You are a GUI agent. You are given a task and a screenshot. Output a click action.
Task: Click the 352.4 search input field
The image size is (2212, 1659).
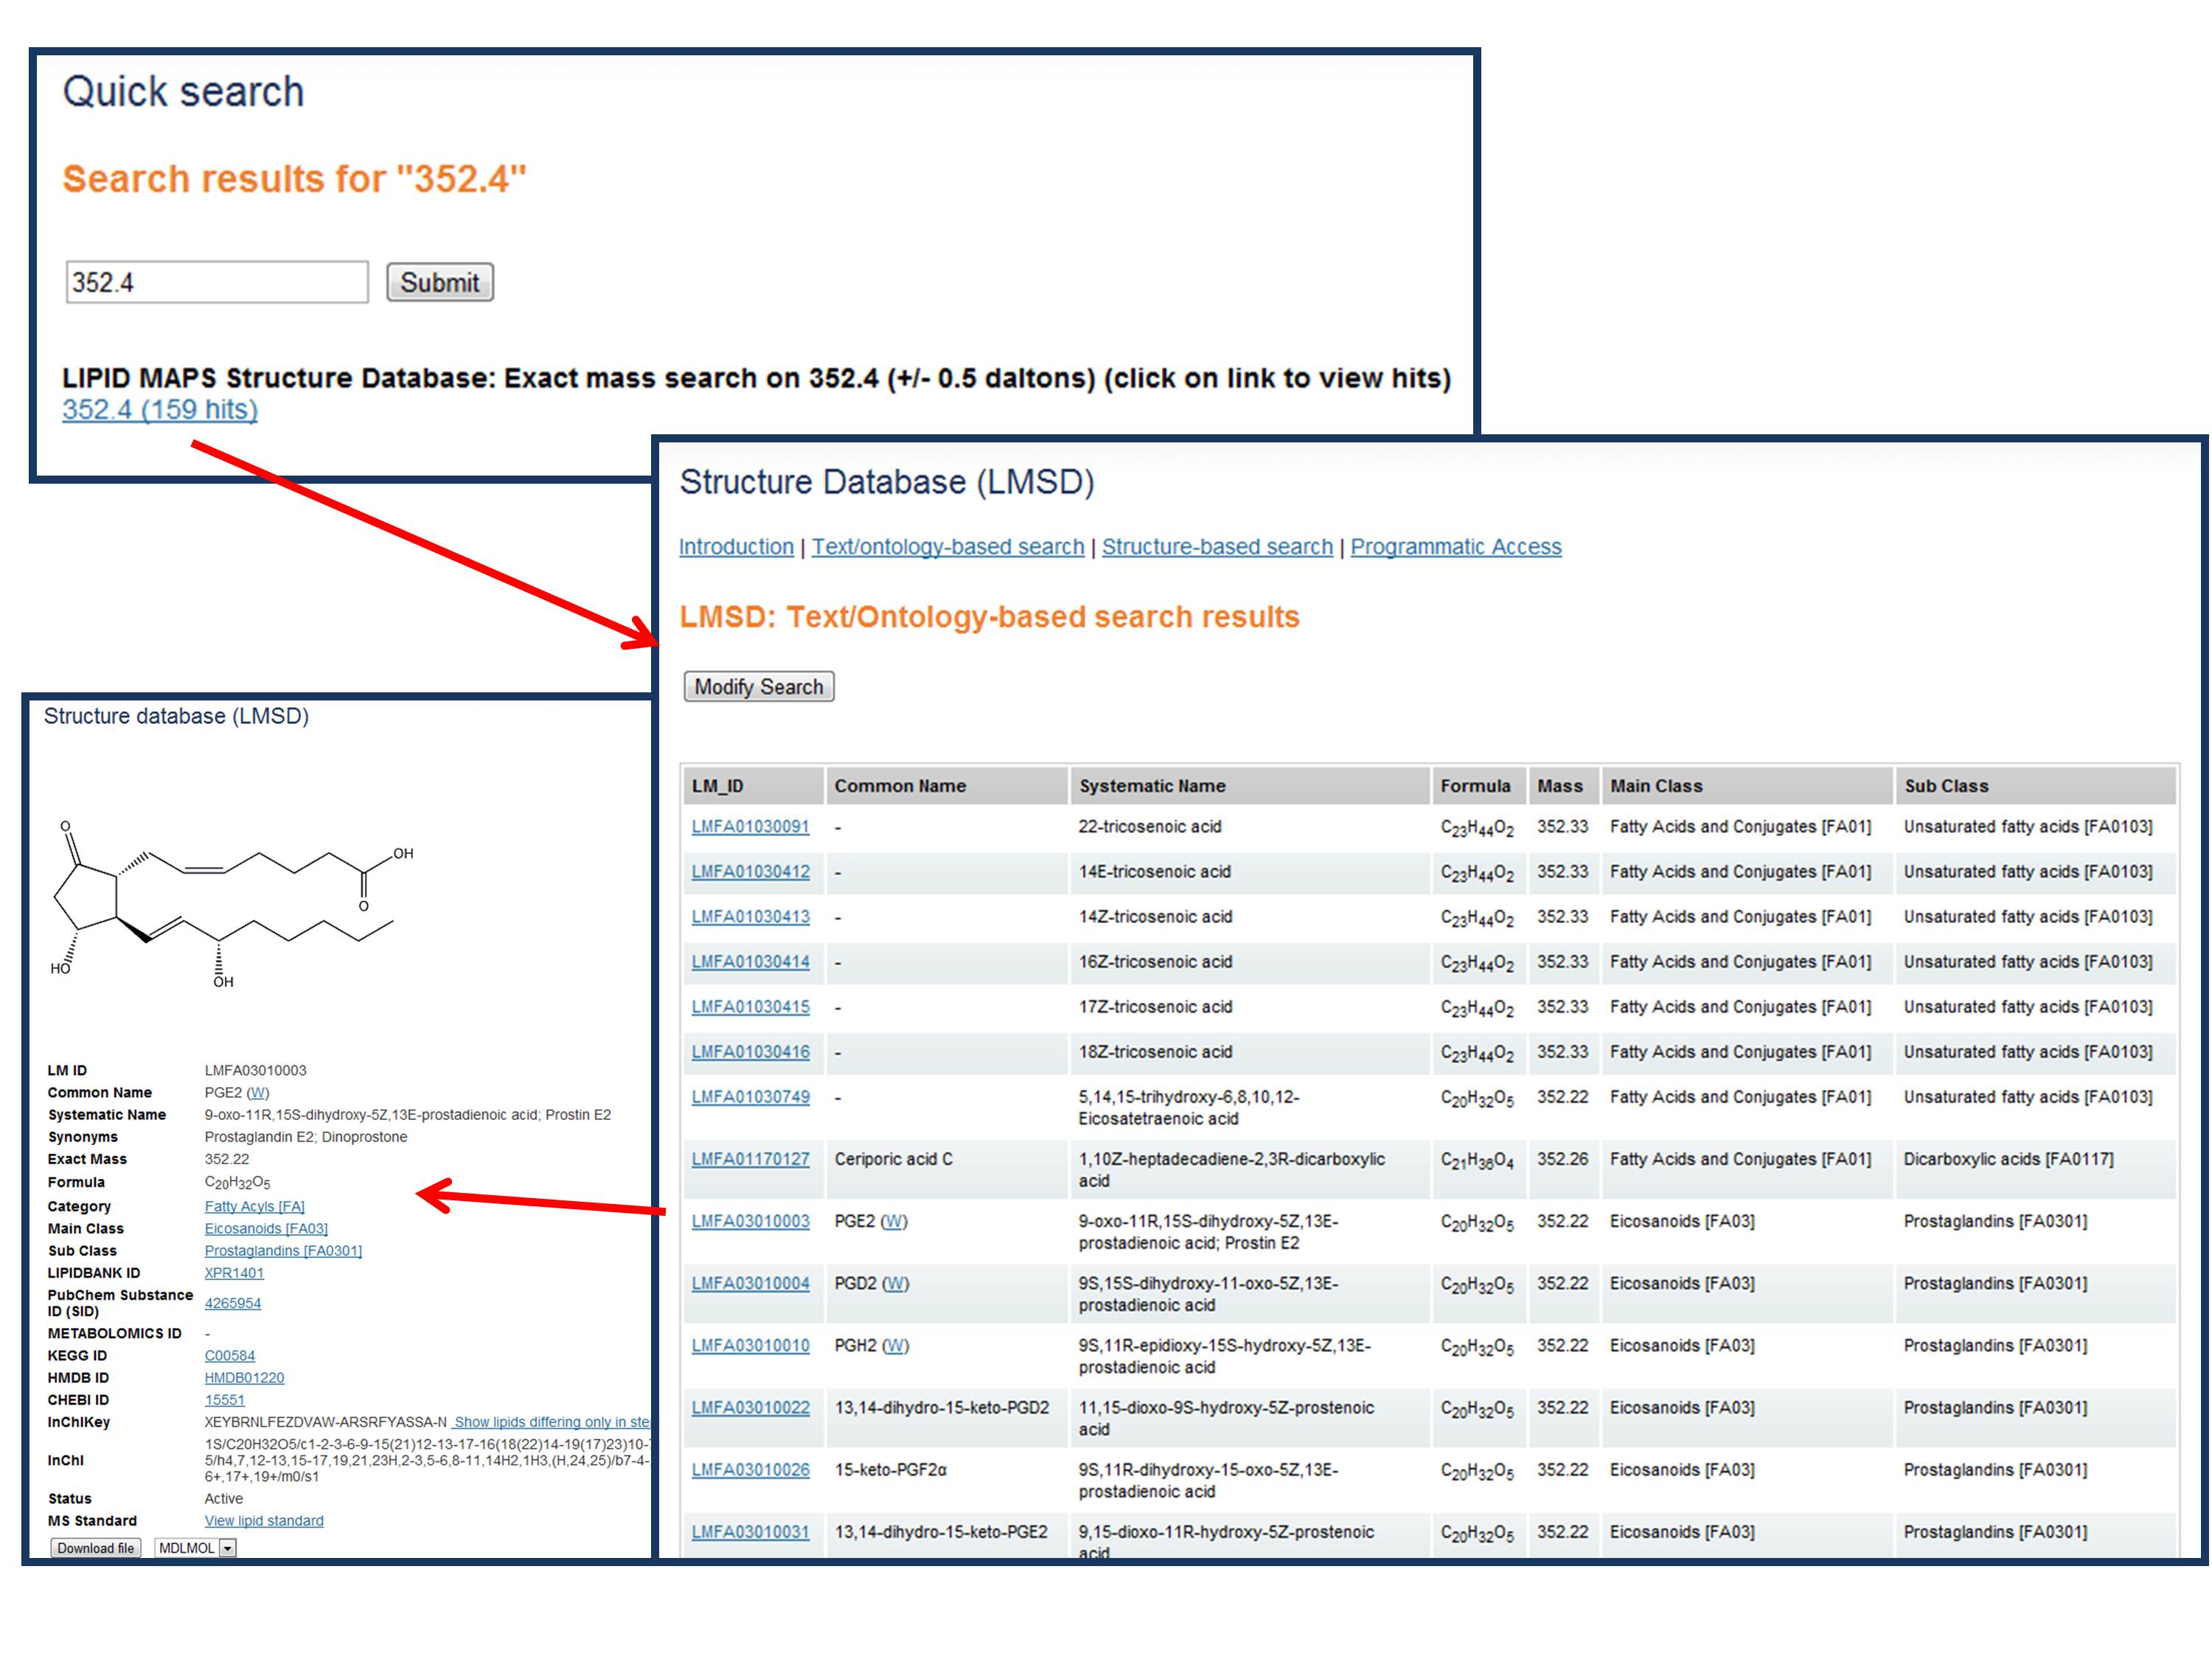coord(216,283)
